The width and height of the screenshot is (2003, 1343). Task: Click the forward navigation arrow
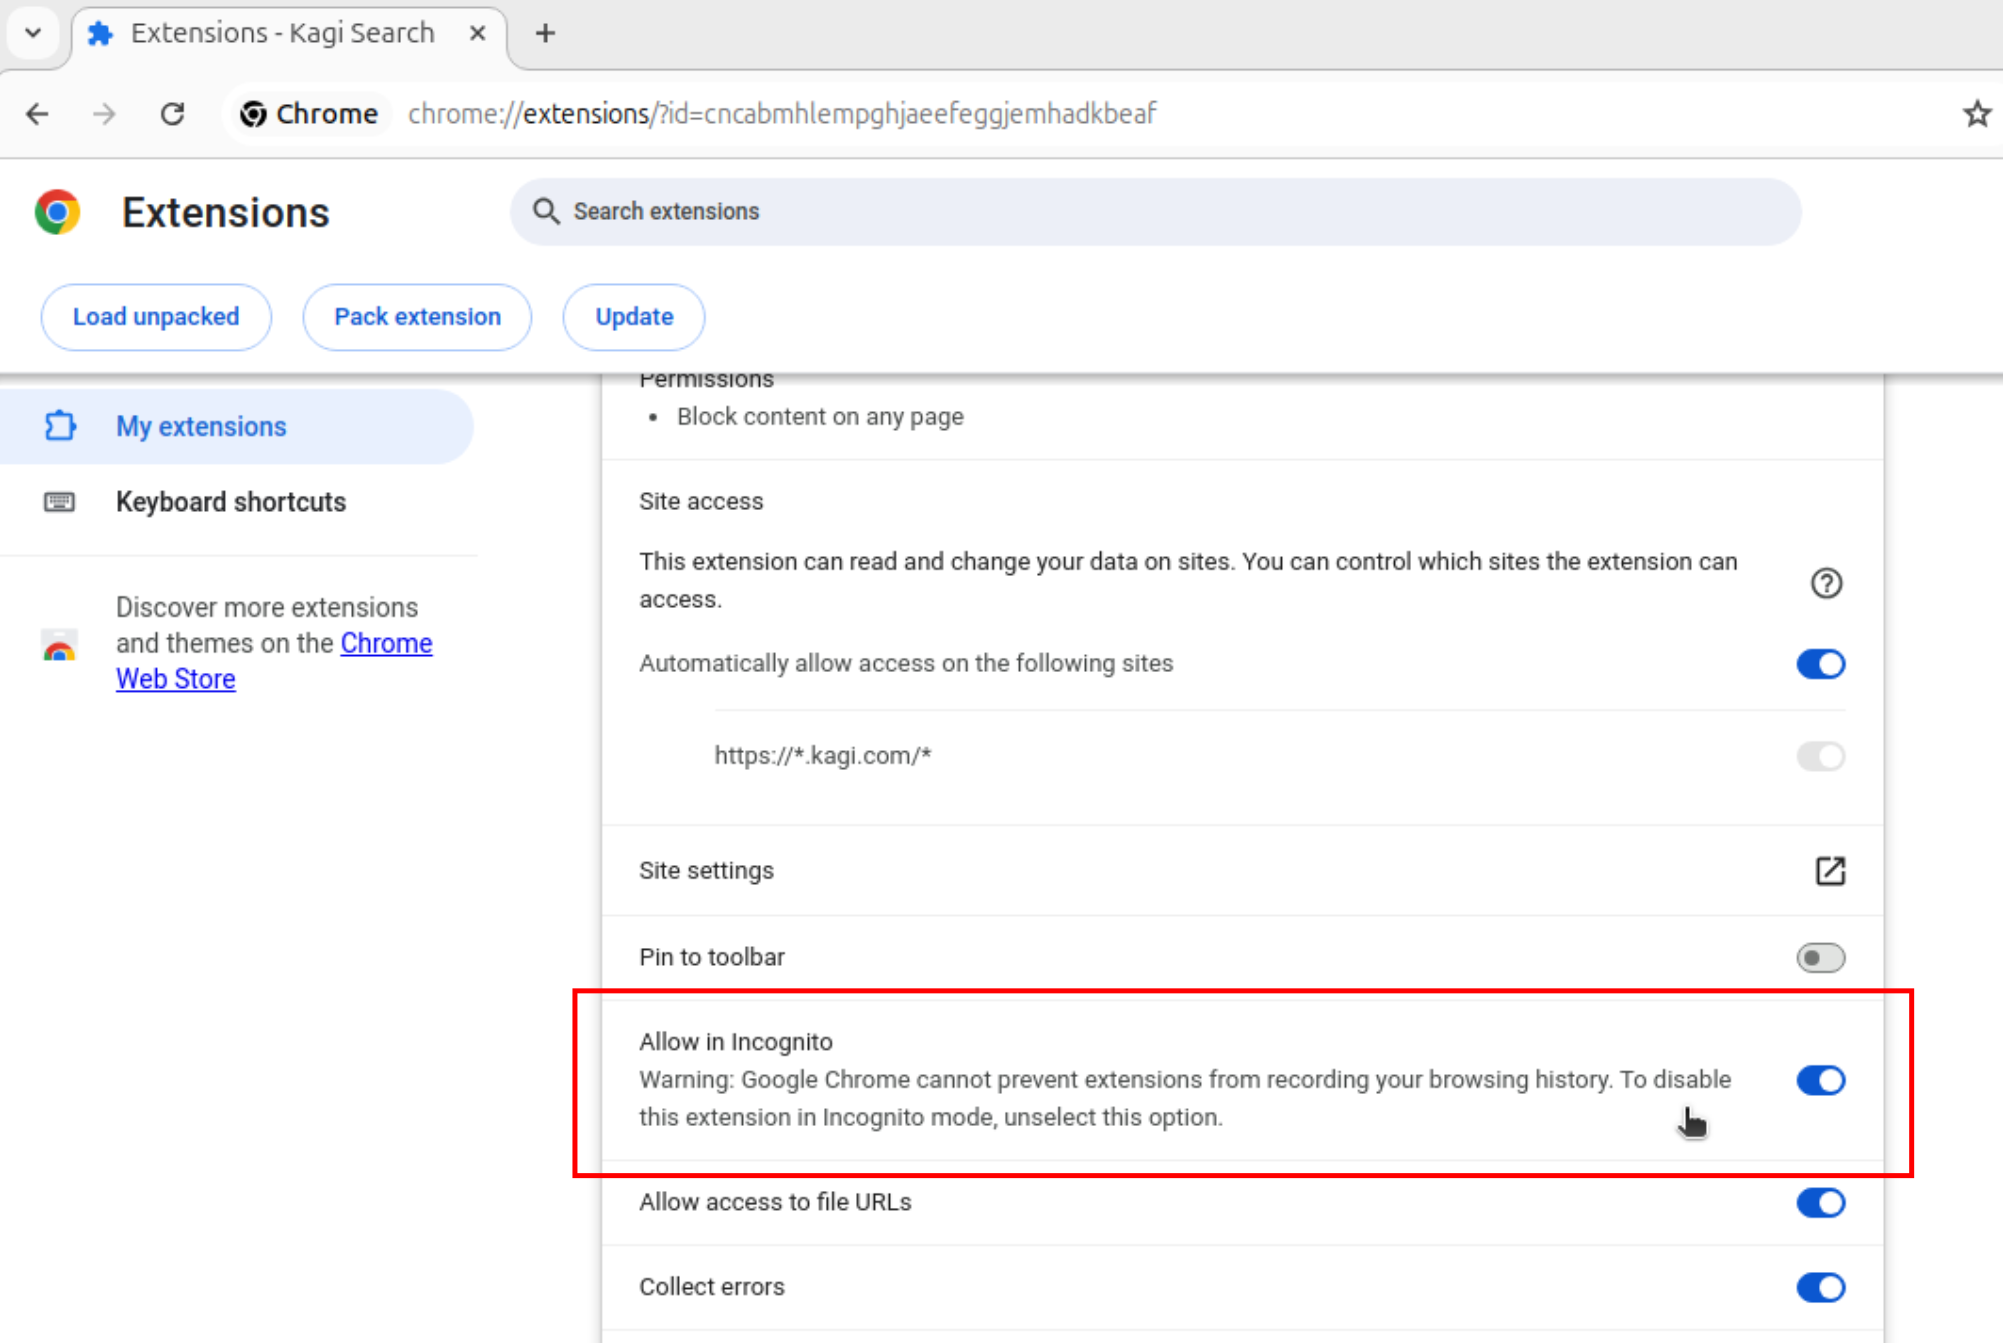pos(104,114)
